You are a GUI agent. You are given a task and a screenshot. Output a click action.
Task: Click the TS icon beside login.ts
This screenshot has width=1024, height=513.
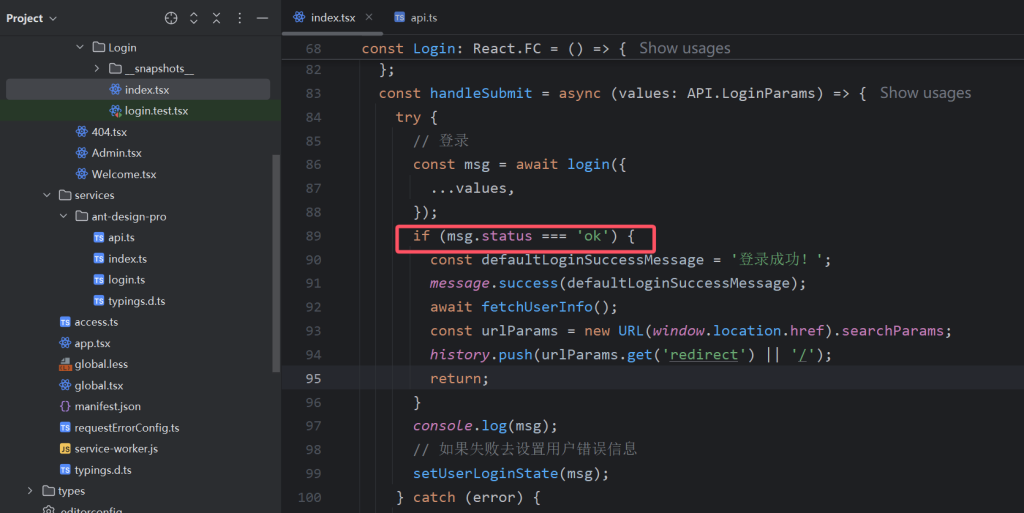(x=99, y=280)
